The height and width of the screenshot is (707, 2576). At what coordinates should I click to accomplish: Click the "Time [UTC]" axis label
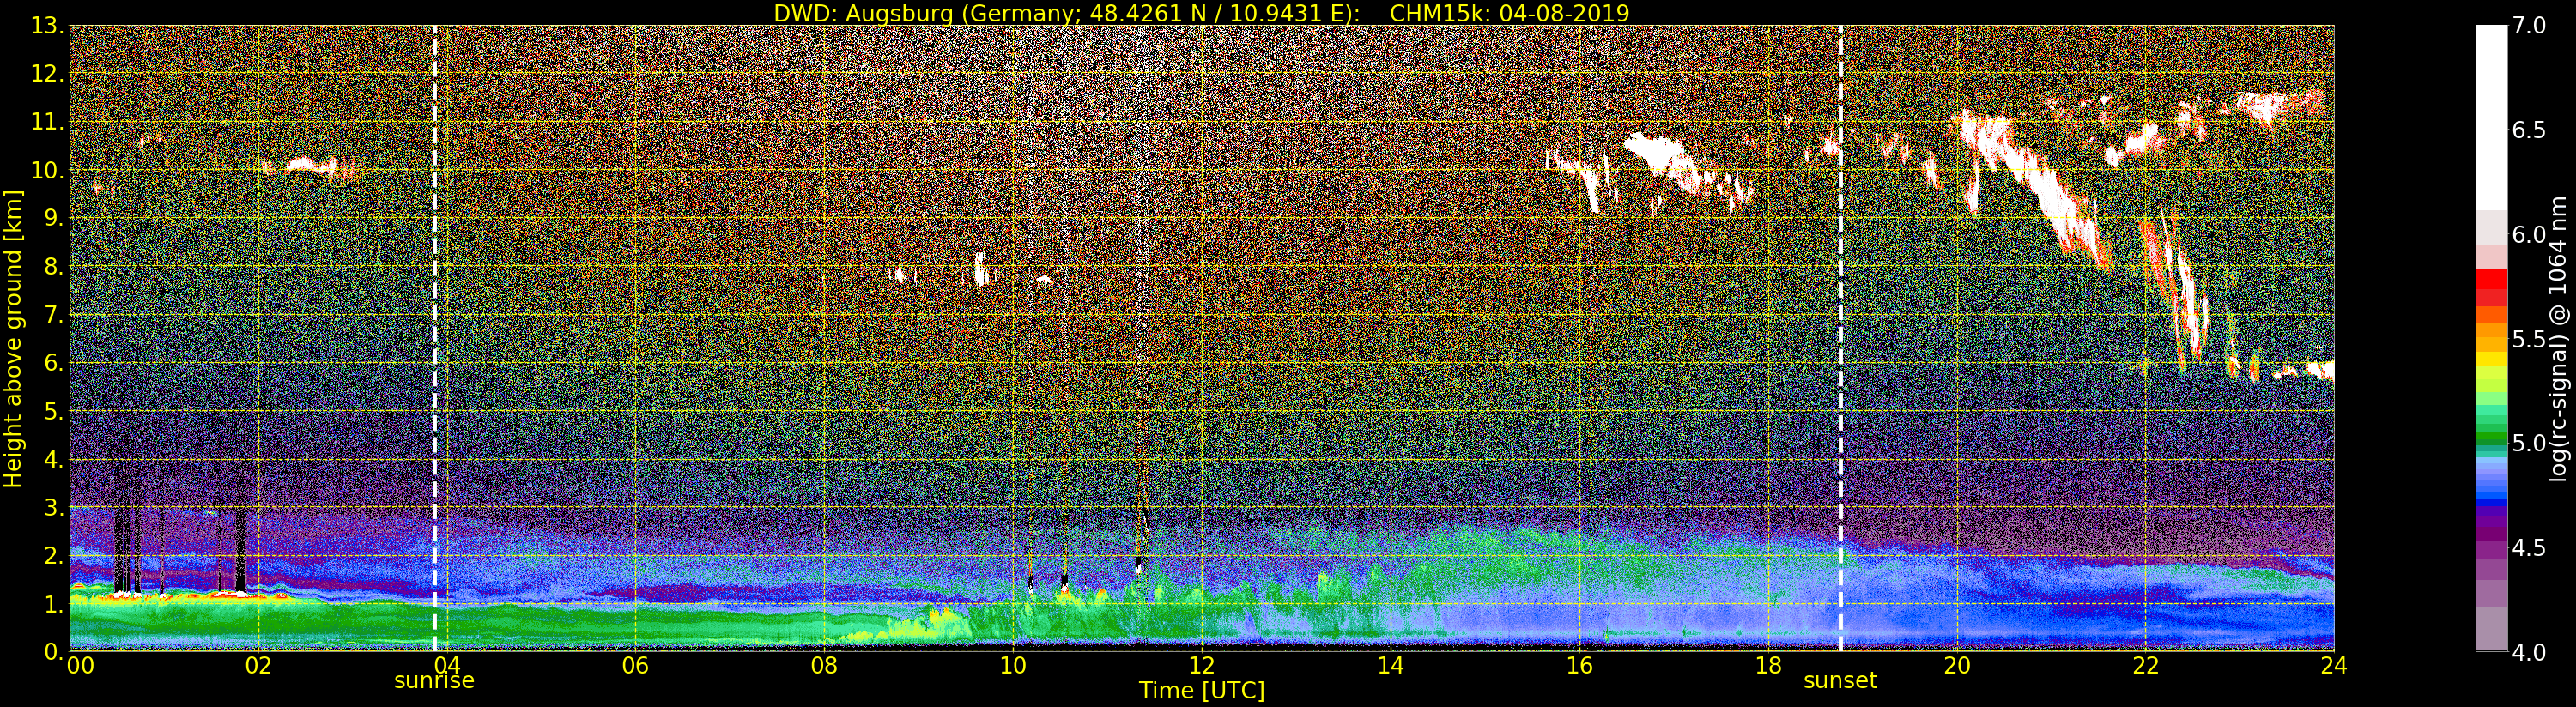1202,691
